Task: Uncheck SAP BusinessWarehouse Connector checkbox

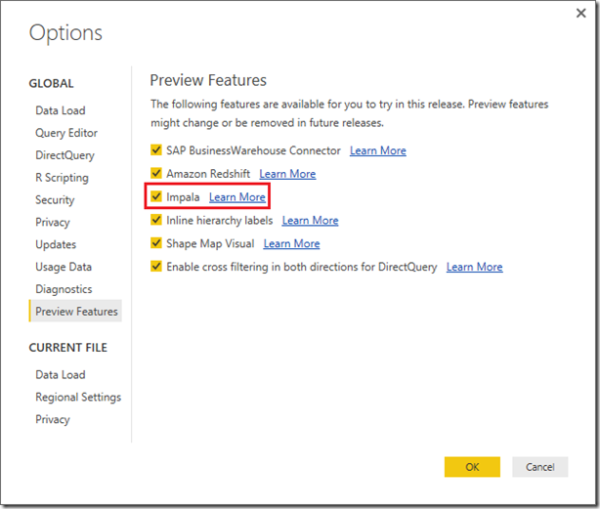Action: tap(156, 150)
